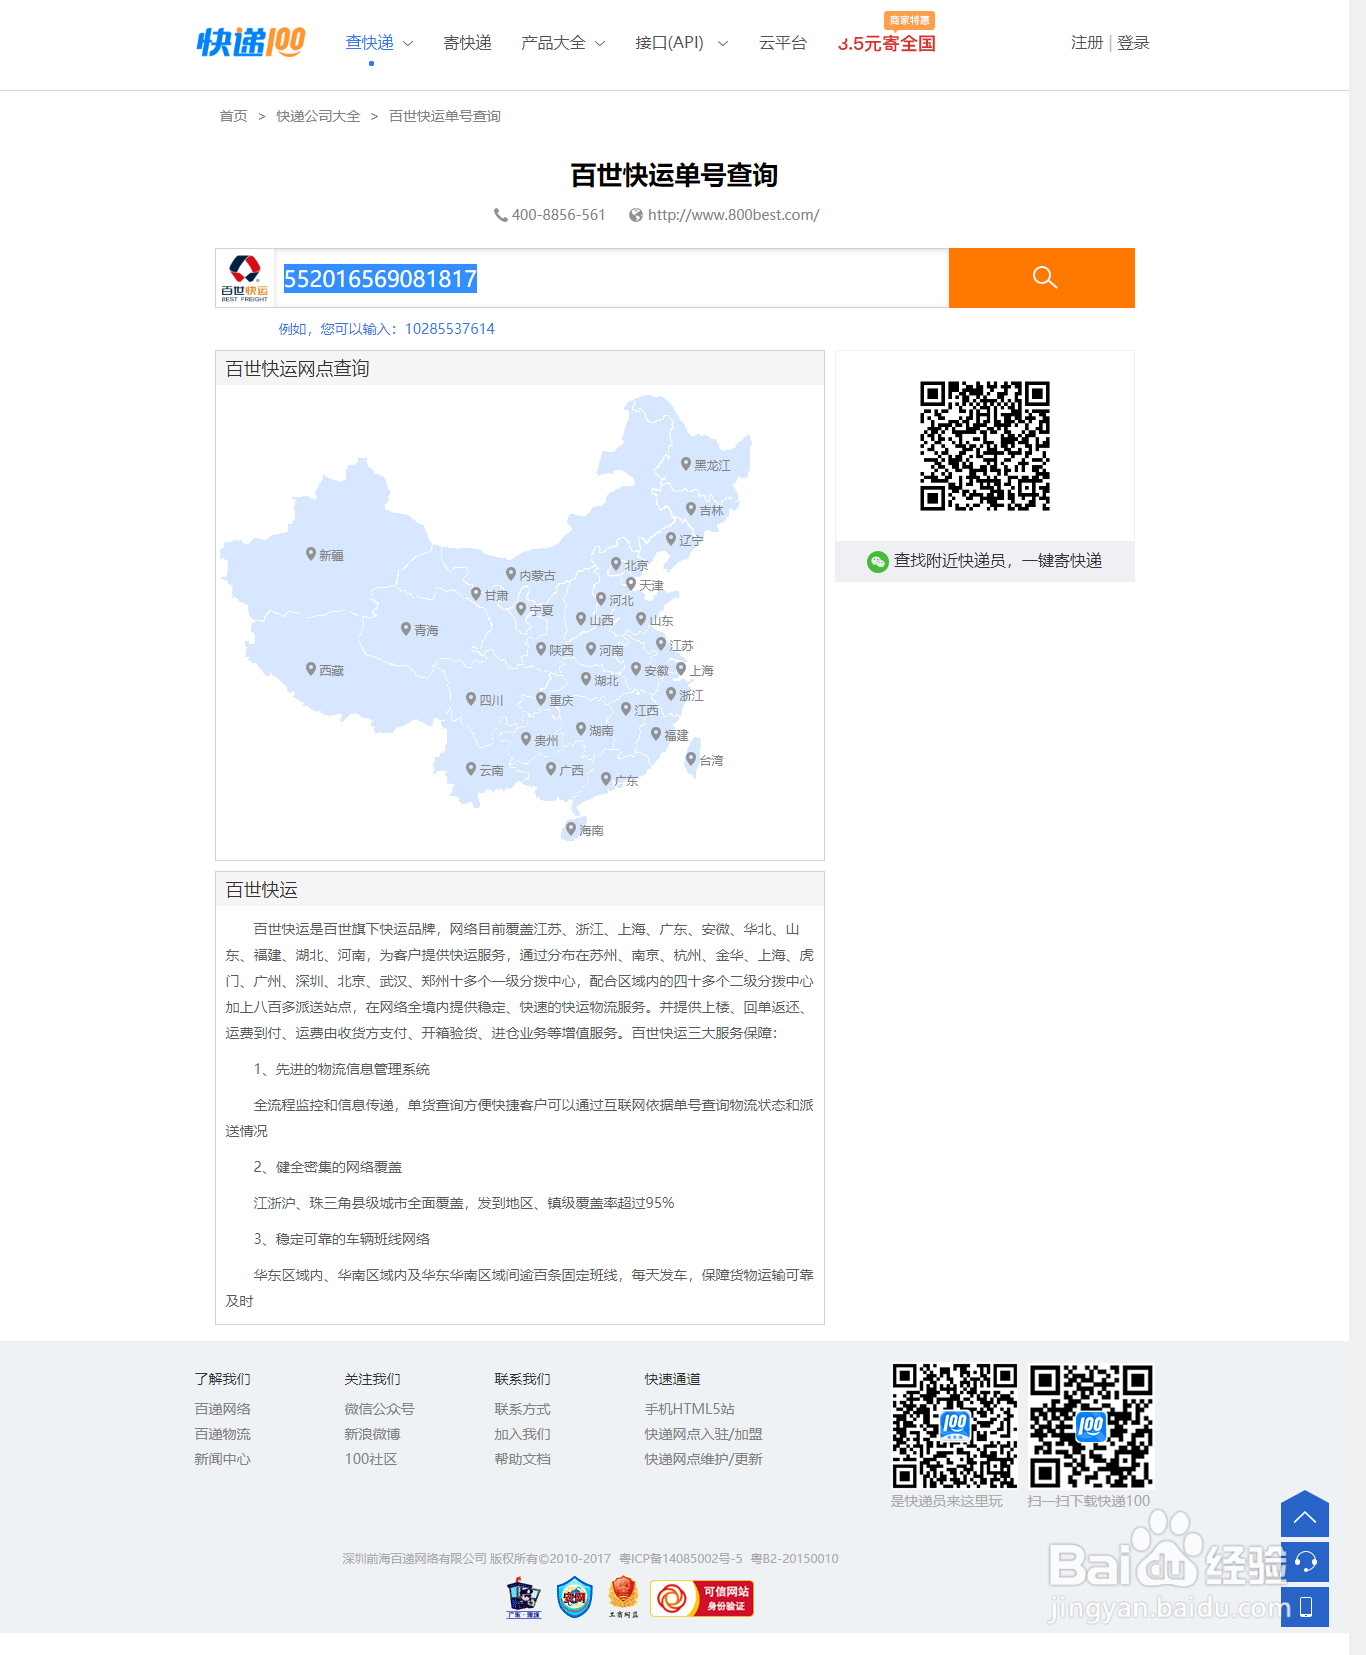The height and width of the screenshot is (1655, 1366).
Task: Open 微信公众号 footer link
Action: 379,1409
